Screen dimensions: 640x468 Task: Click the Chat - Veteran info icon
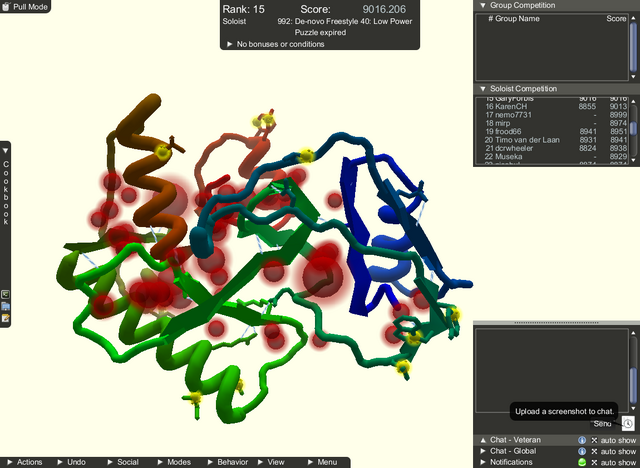pyautogui.click(x=582, y=440)
